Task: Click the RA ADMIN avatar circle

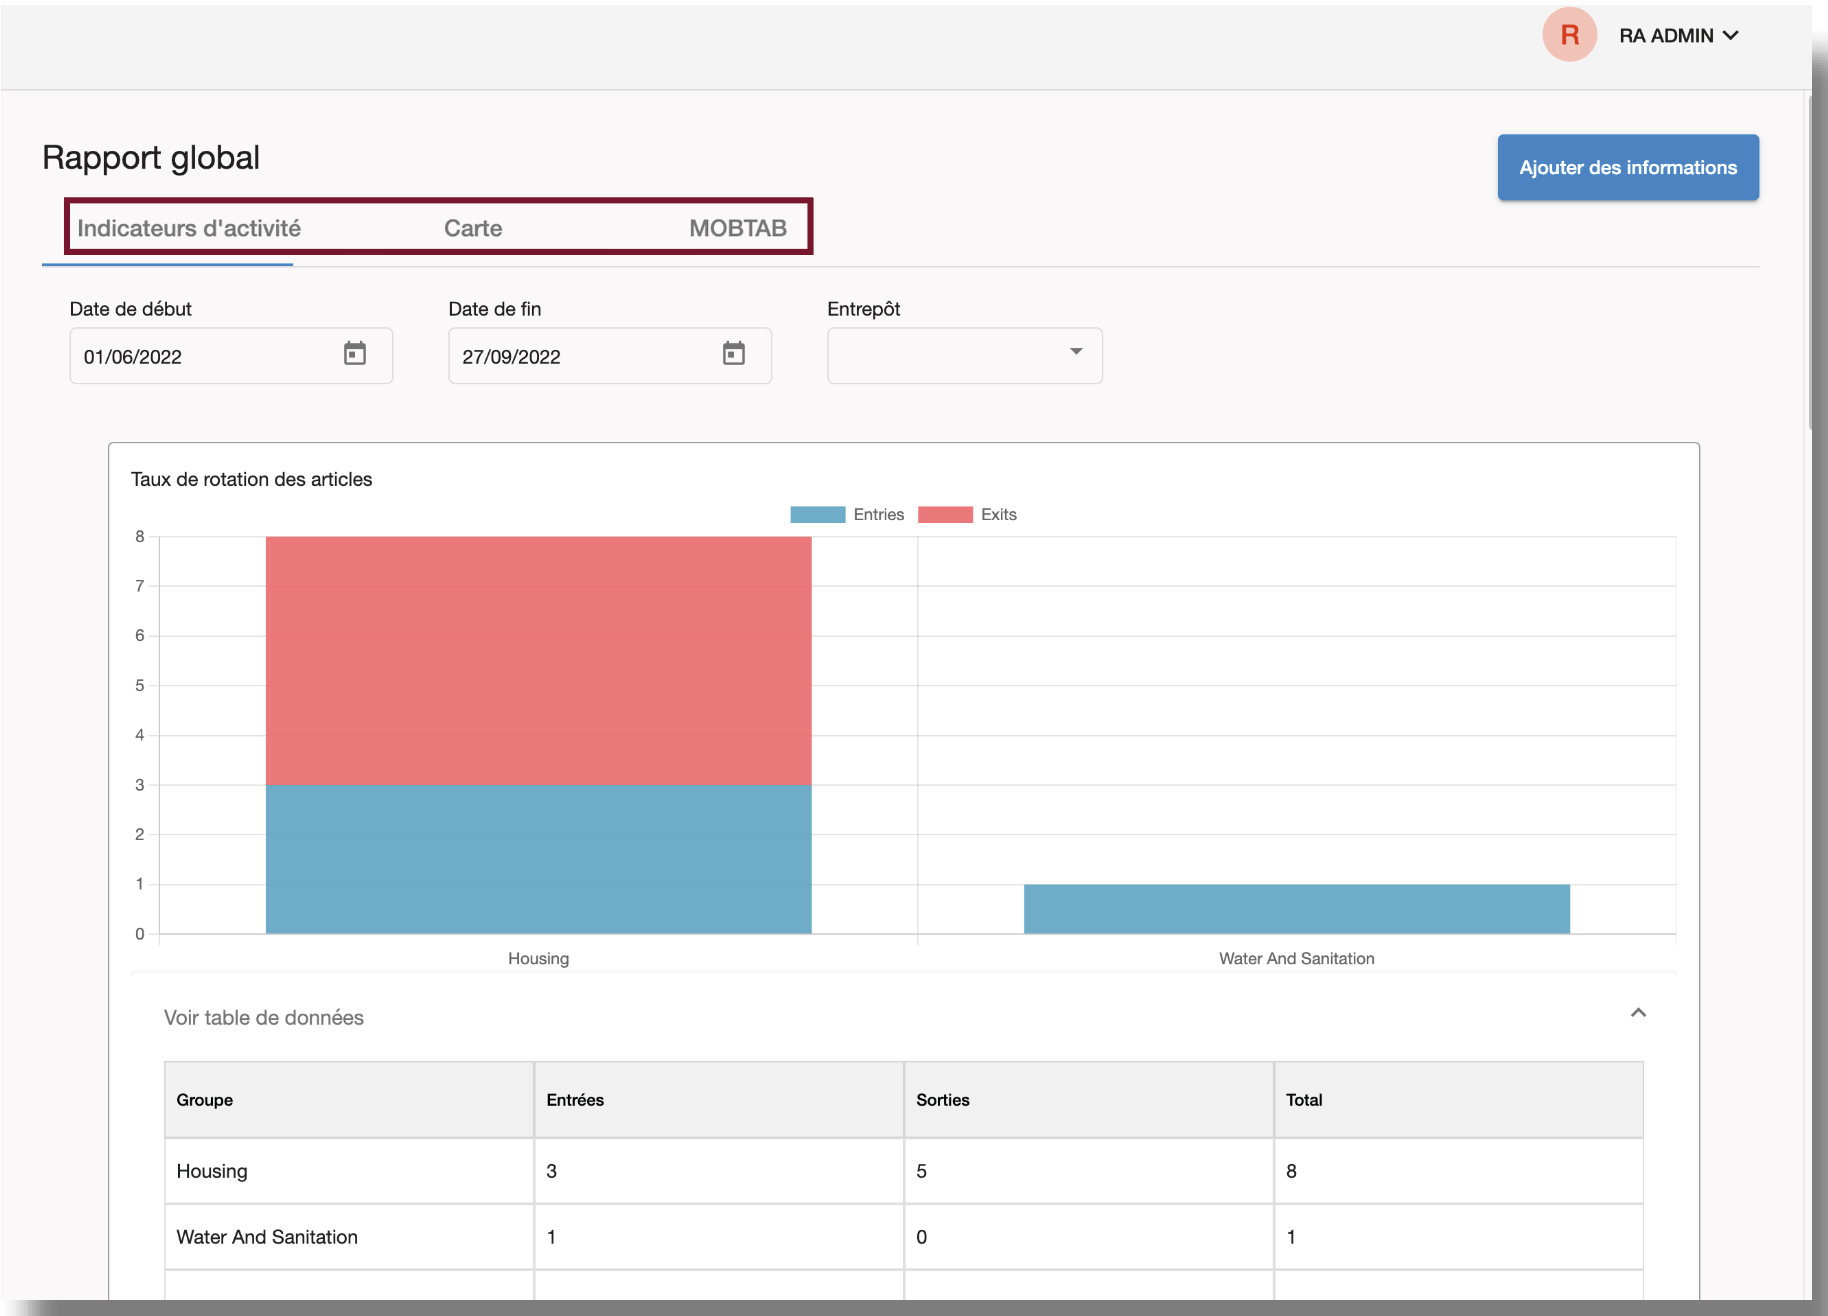Action: tap(1569, 35)
